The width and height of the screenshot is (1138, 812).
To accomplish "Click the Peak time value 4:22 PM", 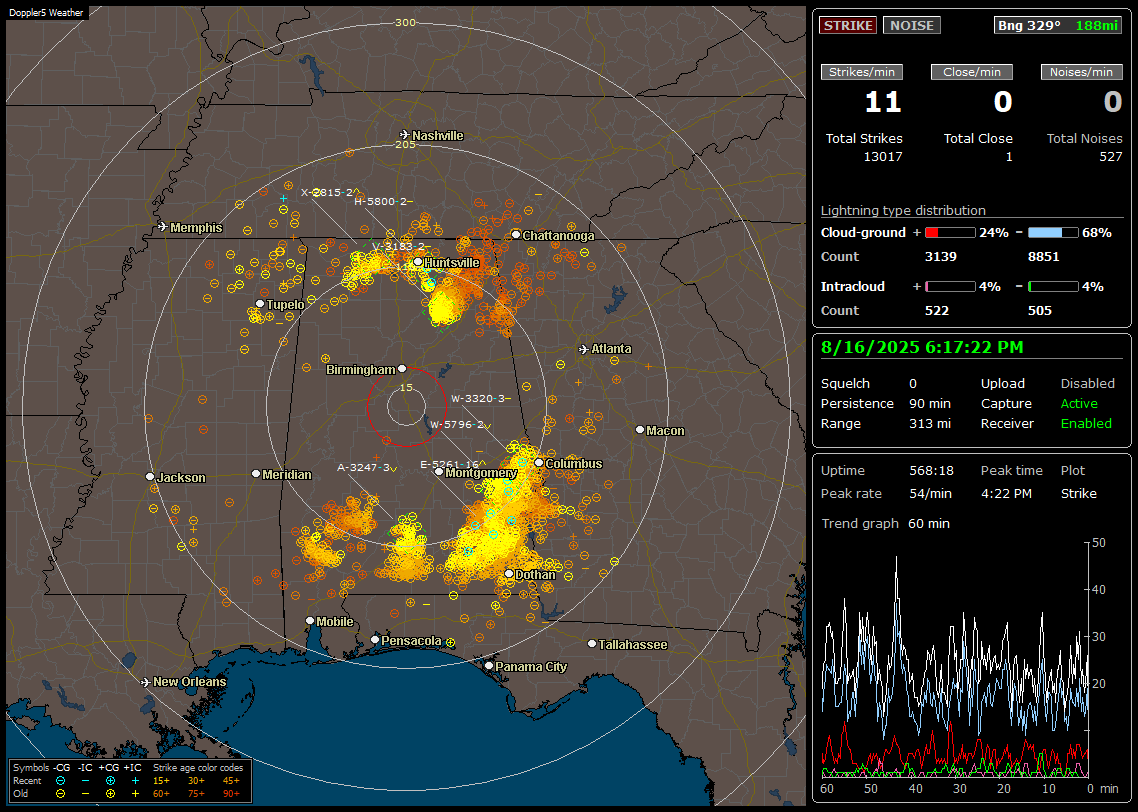I will coord(1006,493).
